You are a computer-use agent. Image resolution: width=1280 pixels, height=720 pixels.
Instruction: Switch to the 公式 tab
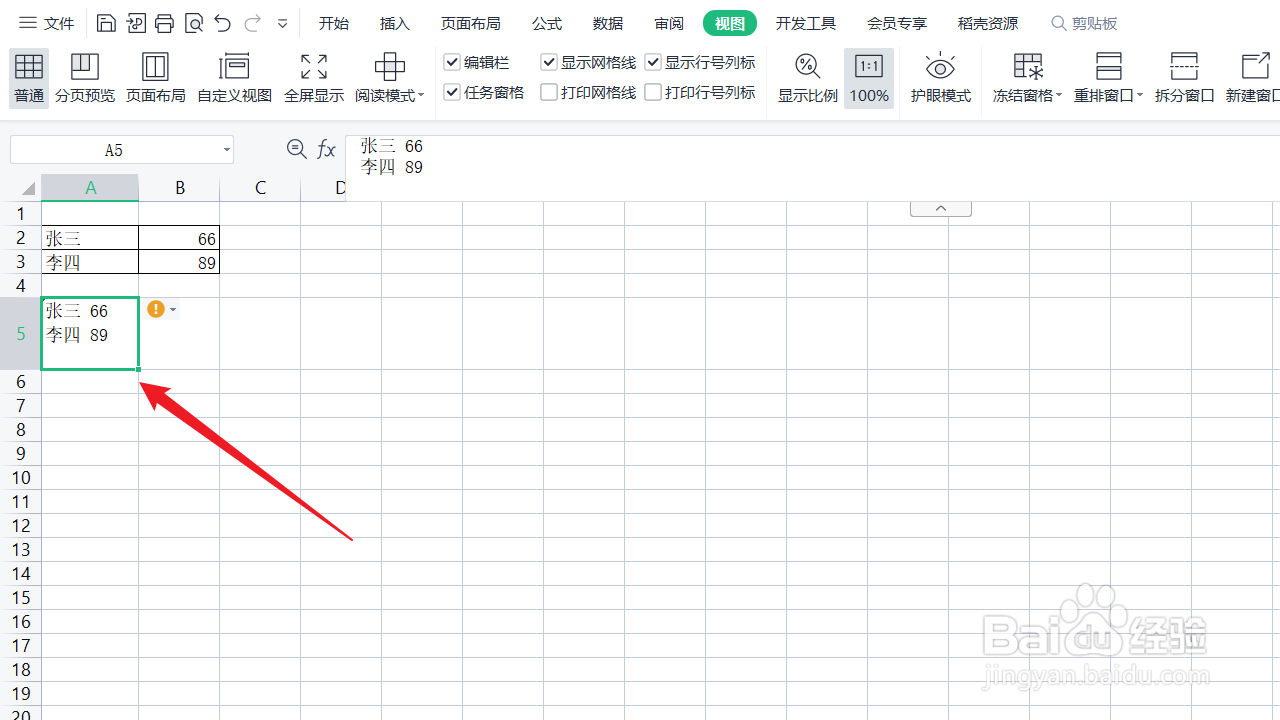[547, 23]
